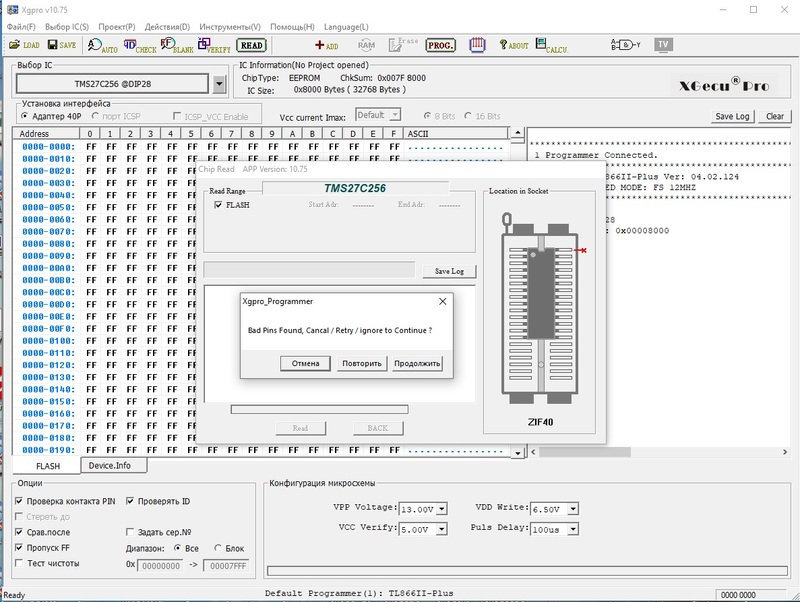Click the PROG. toolbar button
Image resolution: width=800 pixels, height=602 pixels.
(x=440, y=45)
